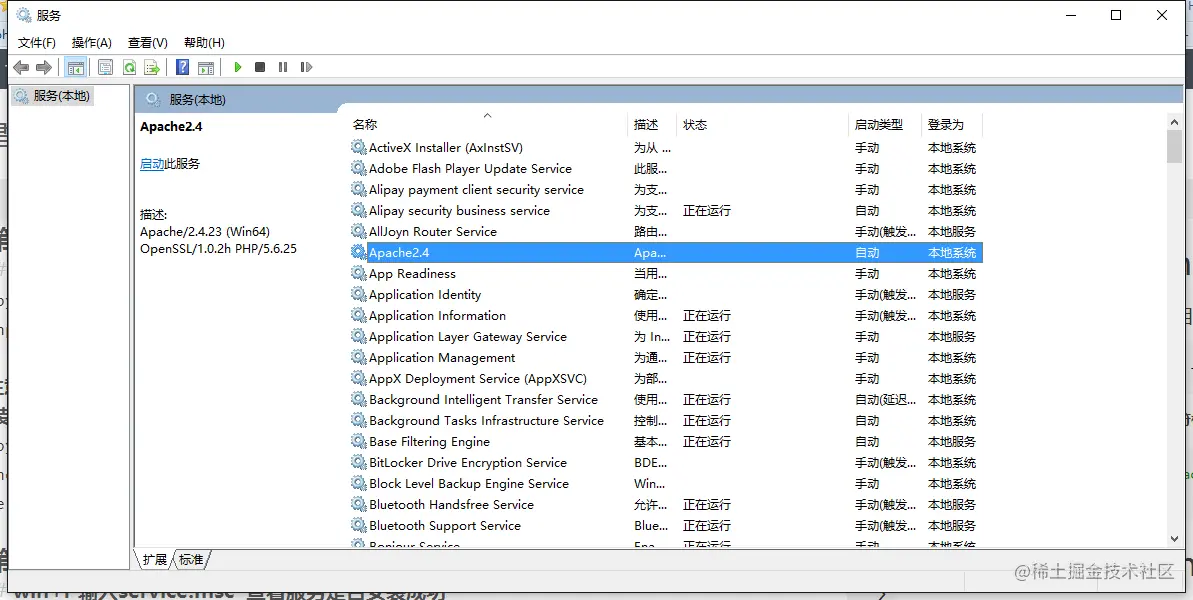The image size is (1193, 600).
Task: Select the Apache2.4 service row
Action: pos(666,252)
